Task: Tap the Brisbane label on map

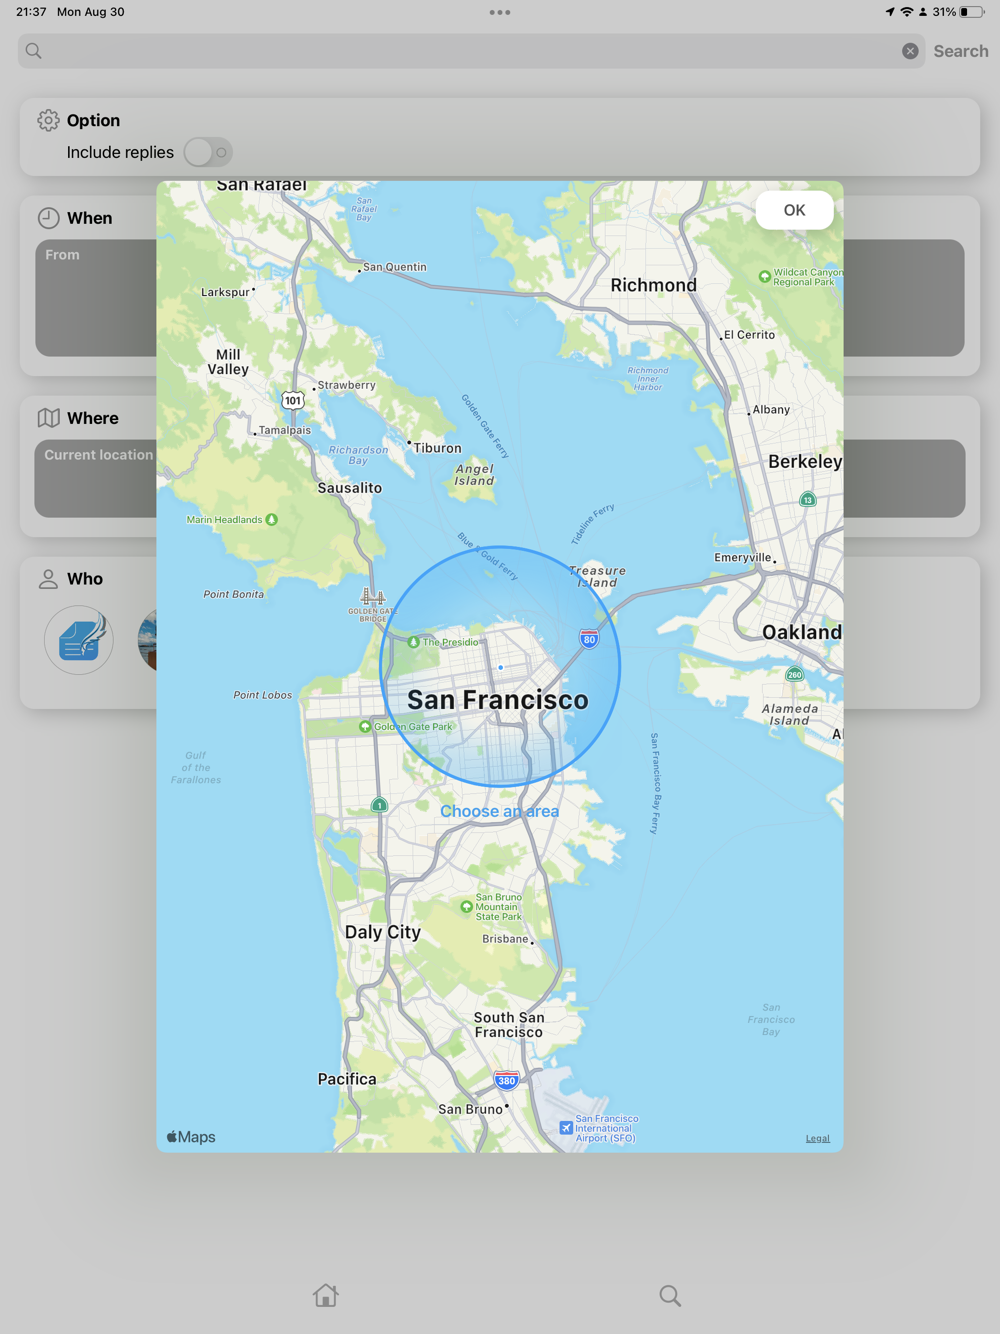Action: [505, 939]
